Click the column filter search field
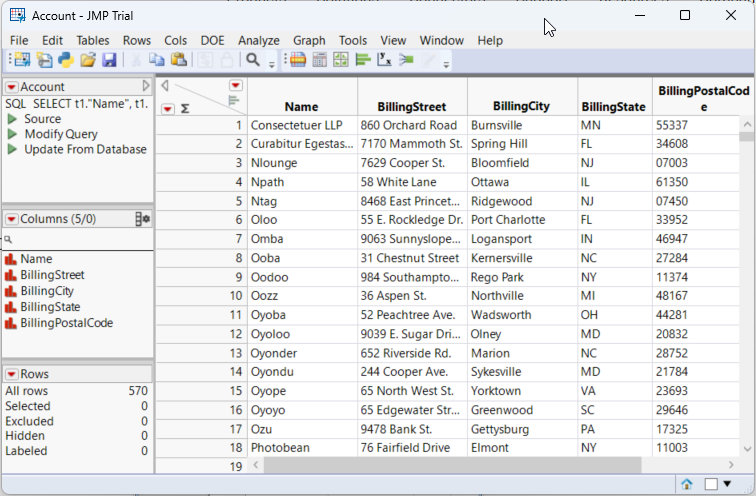 point(80,240)
